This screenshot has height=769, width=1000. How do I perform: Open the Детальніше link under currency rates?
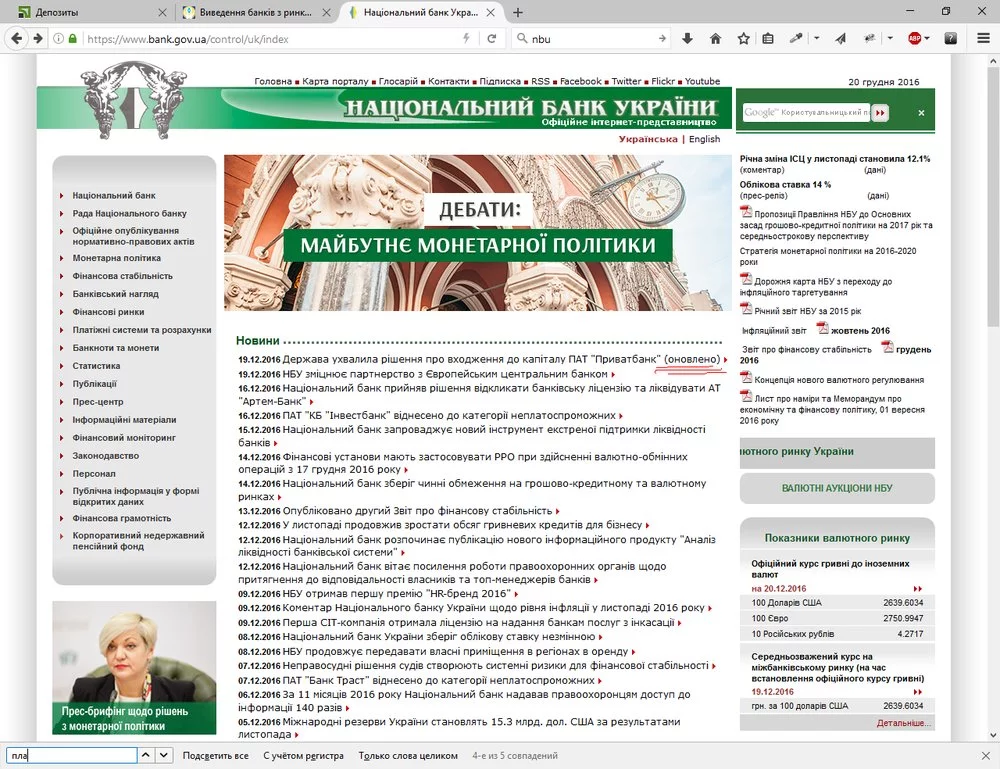click(x=904, y=723)
